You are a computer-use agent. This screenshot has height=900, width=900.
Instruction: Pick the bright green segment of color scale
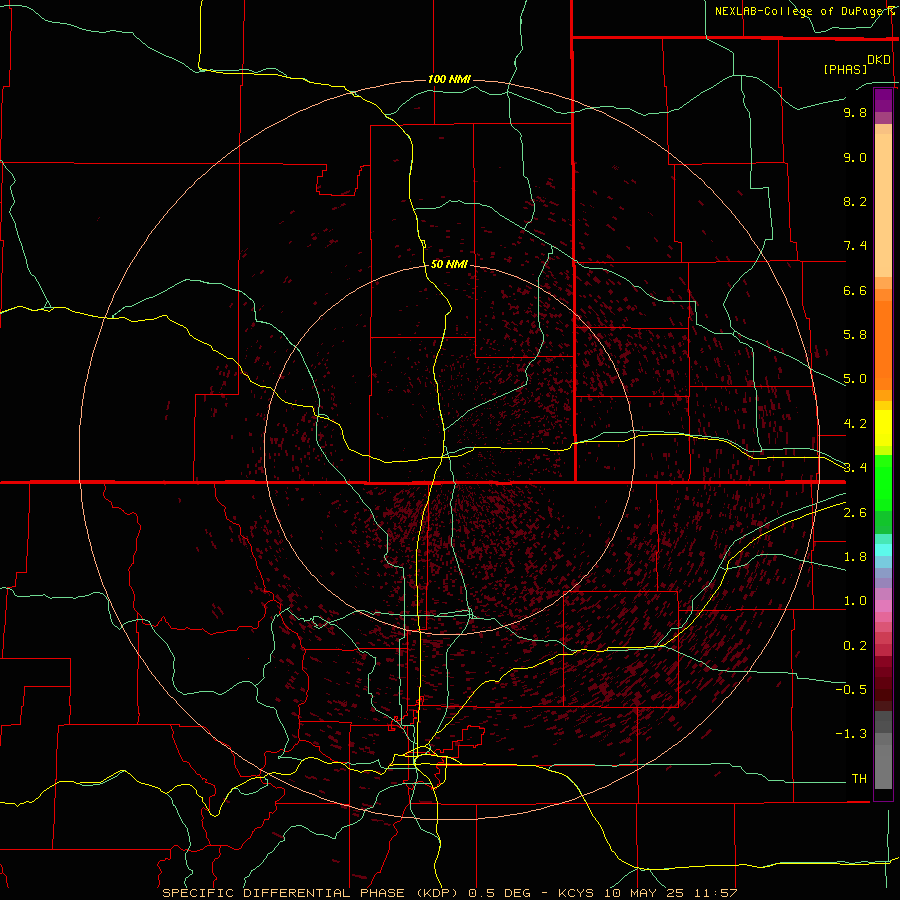tap(883, 484)
